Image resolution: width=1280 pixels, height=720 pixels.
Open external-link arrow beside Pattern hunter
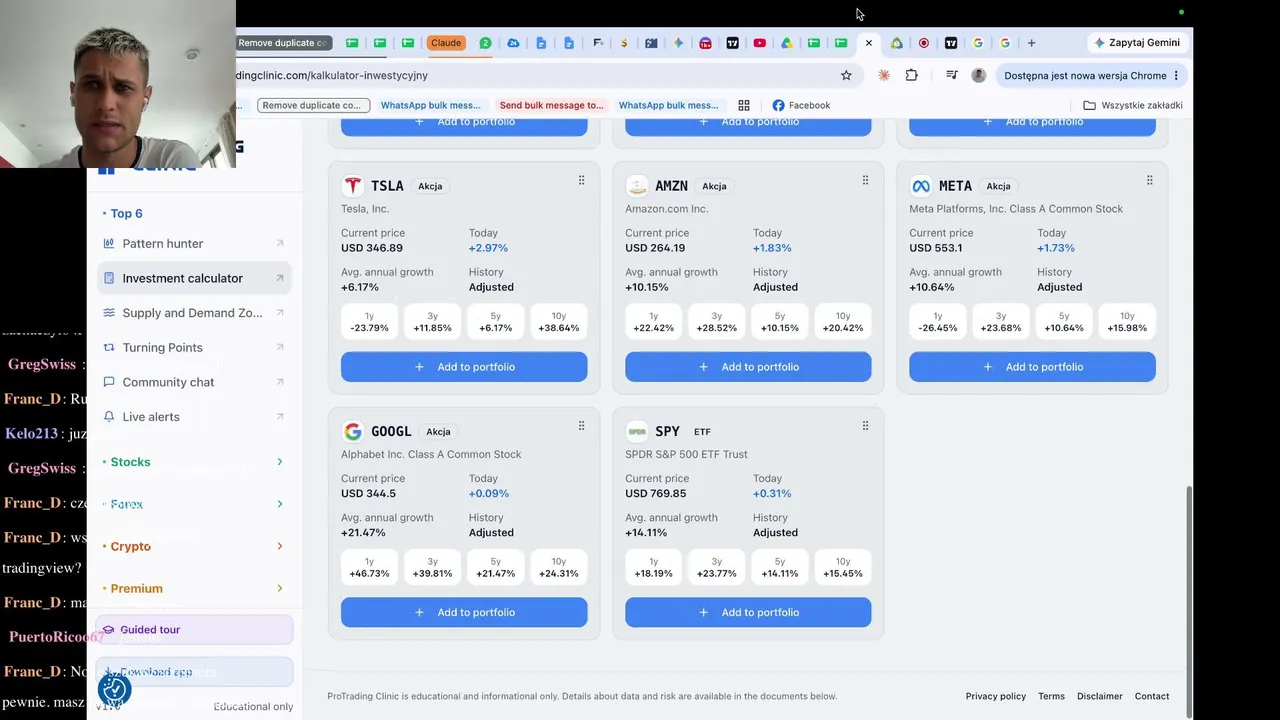280,244
